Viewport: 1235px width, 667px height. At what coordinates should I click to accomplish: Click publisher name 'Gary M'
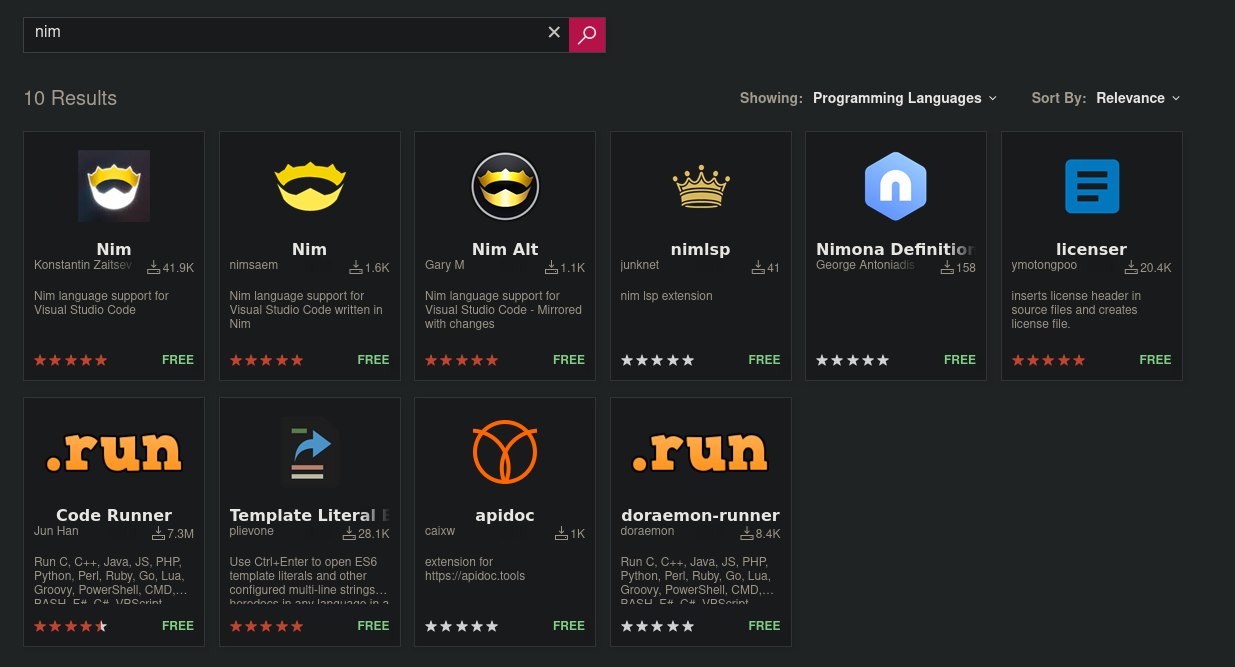point(445,267)
